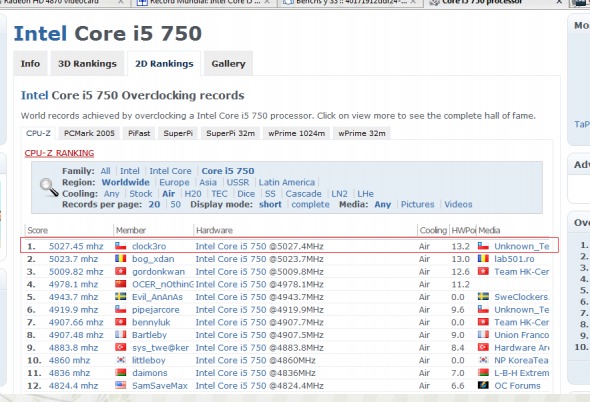Filter media by Pictures

[x=417, y=204]
